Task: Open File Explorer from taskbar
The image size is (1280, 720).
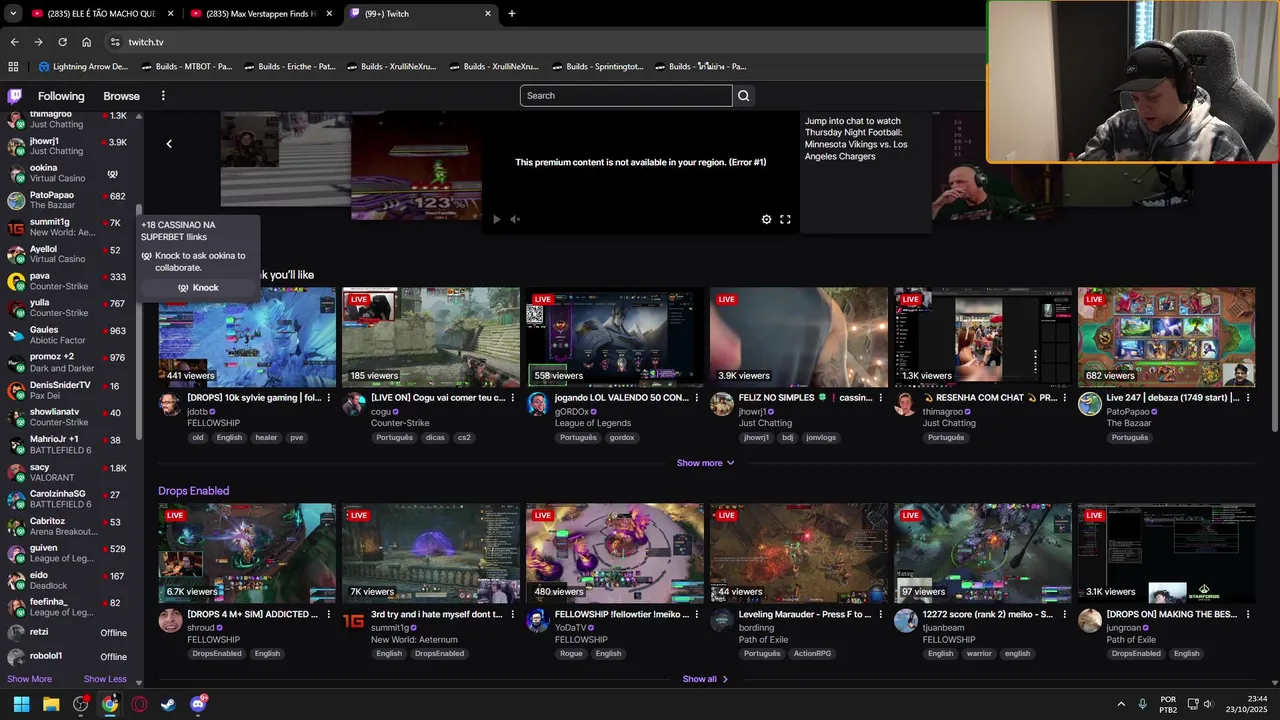Action: tap(51, 704)
